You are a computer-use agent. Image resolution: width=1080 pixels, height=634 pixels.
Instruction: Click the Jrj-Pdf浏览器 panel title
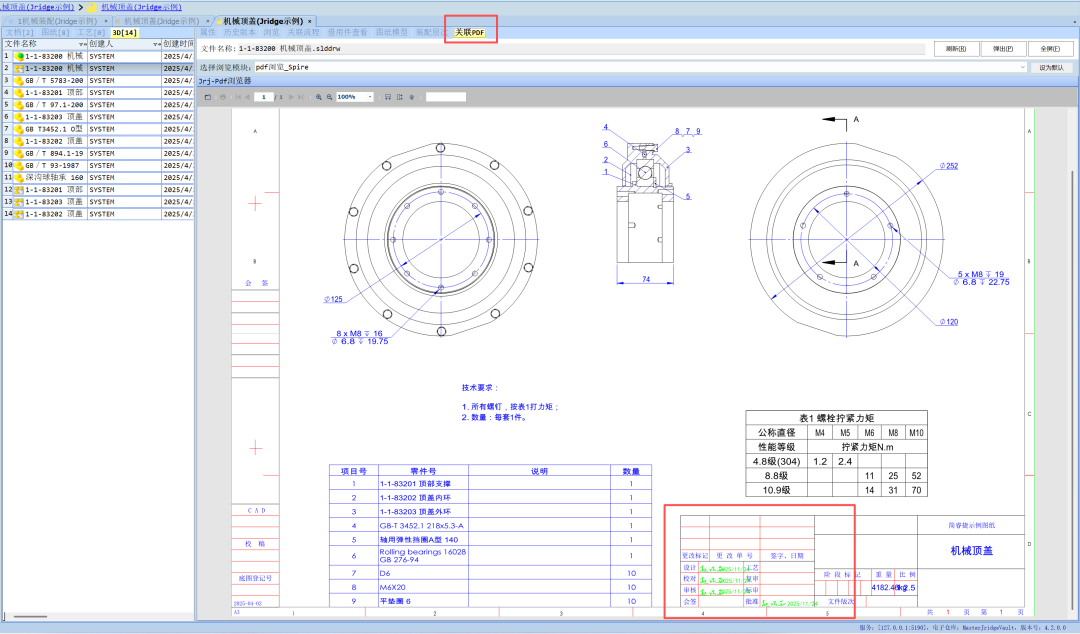click(225, 81)
